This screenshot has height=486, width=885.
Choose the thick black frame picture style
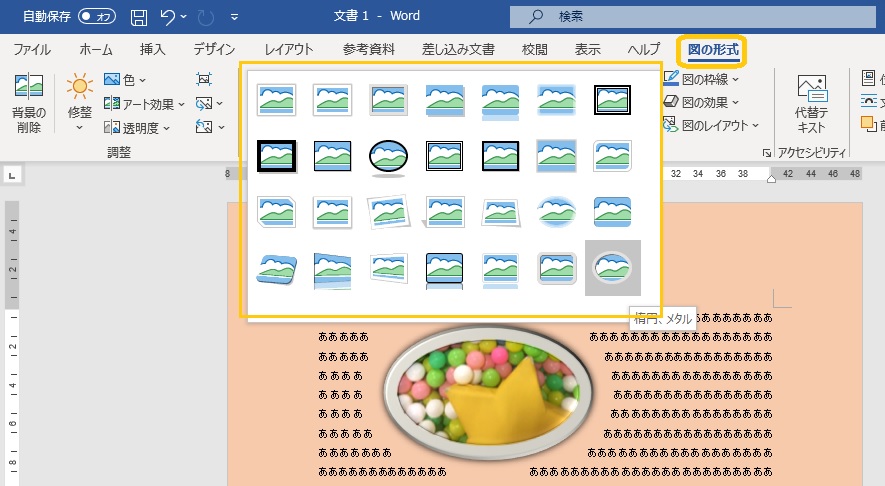pos(275,154)
